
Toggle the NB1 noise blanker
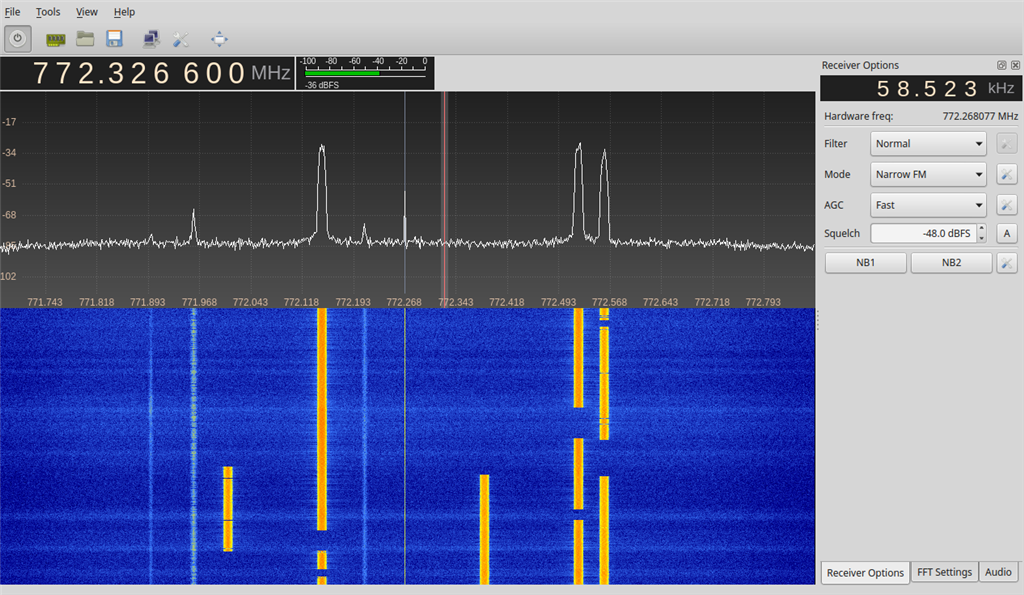[x=865, y=263]
